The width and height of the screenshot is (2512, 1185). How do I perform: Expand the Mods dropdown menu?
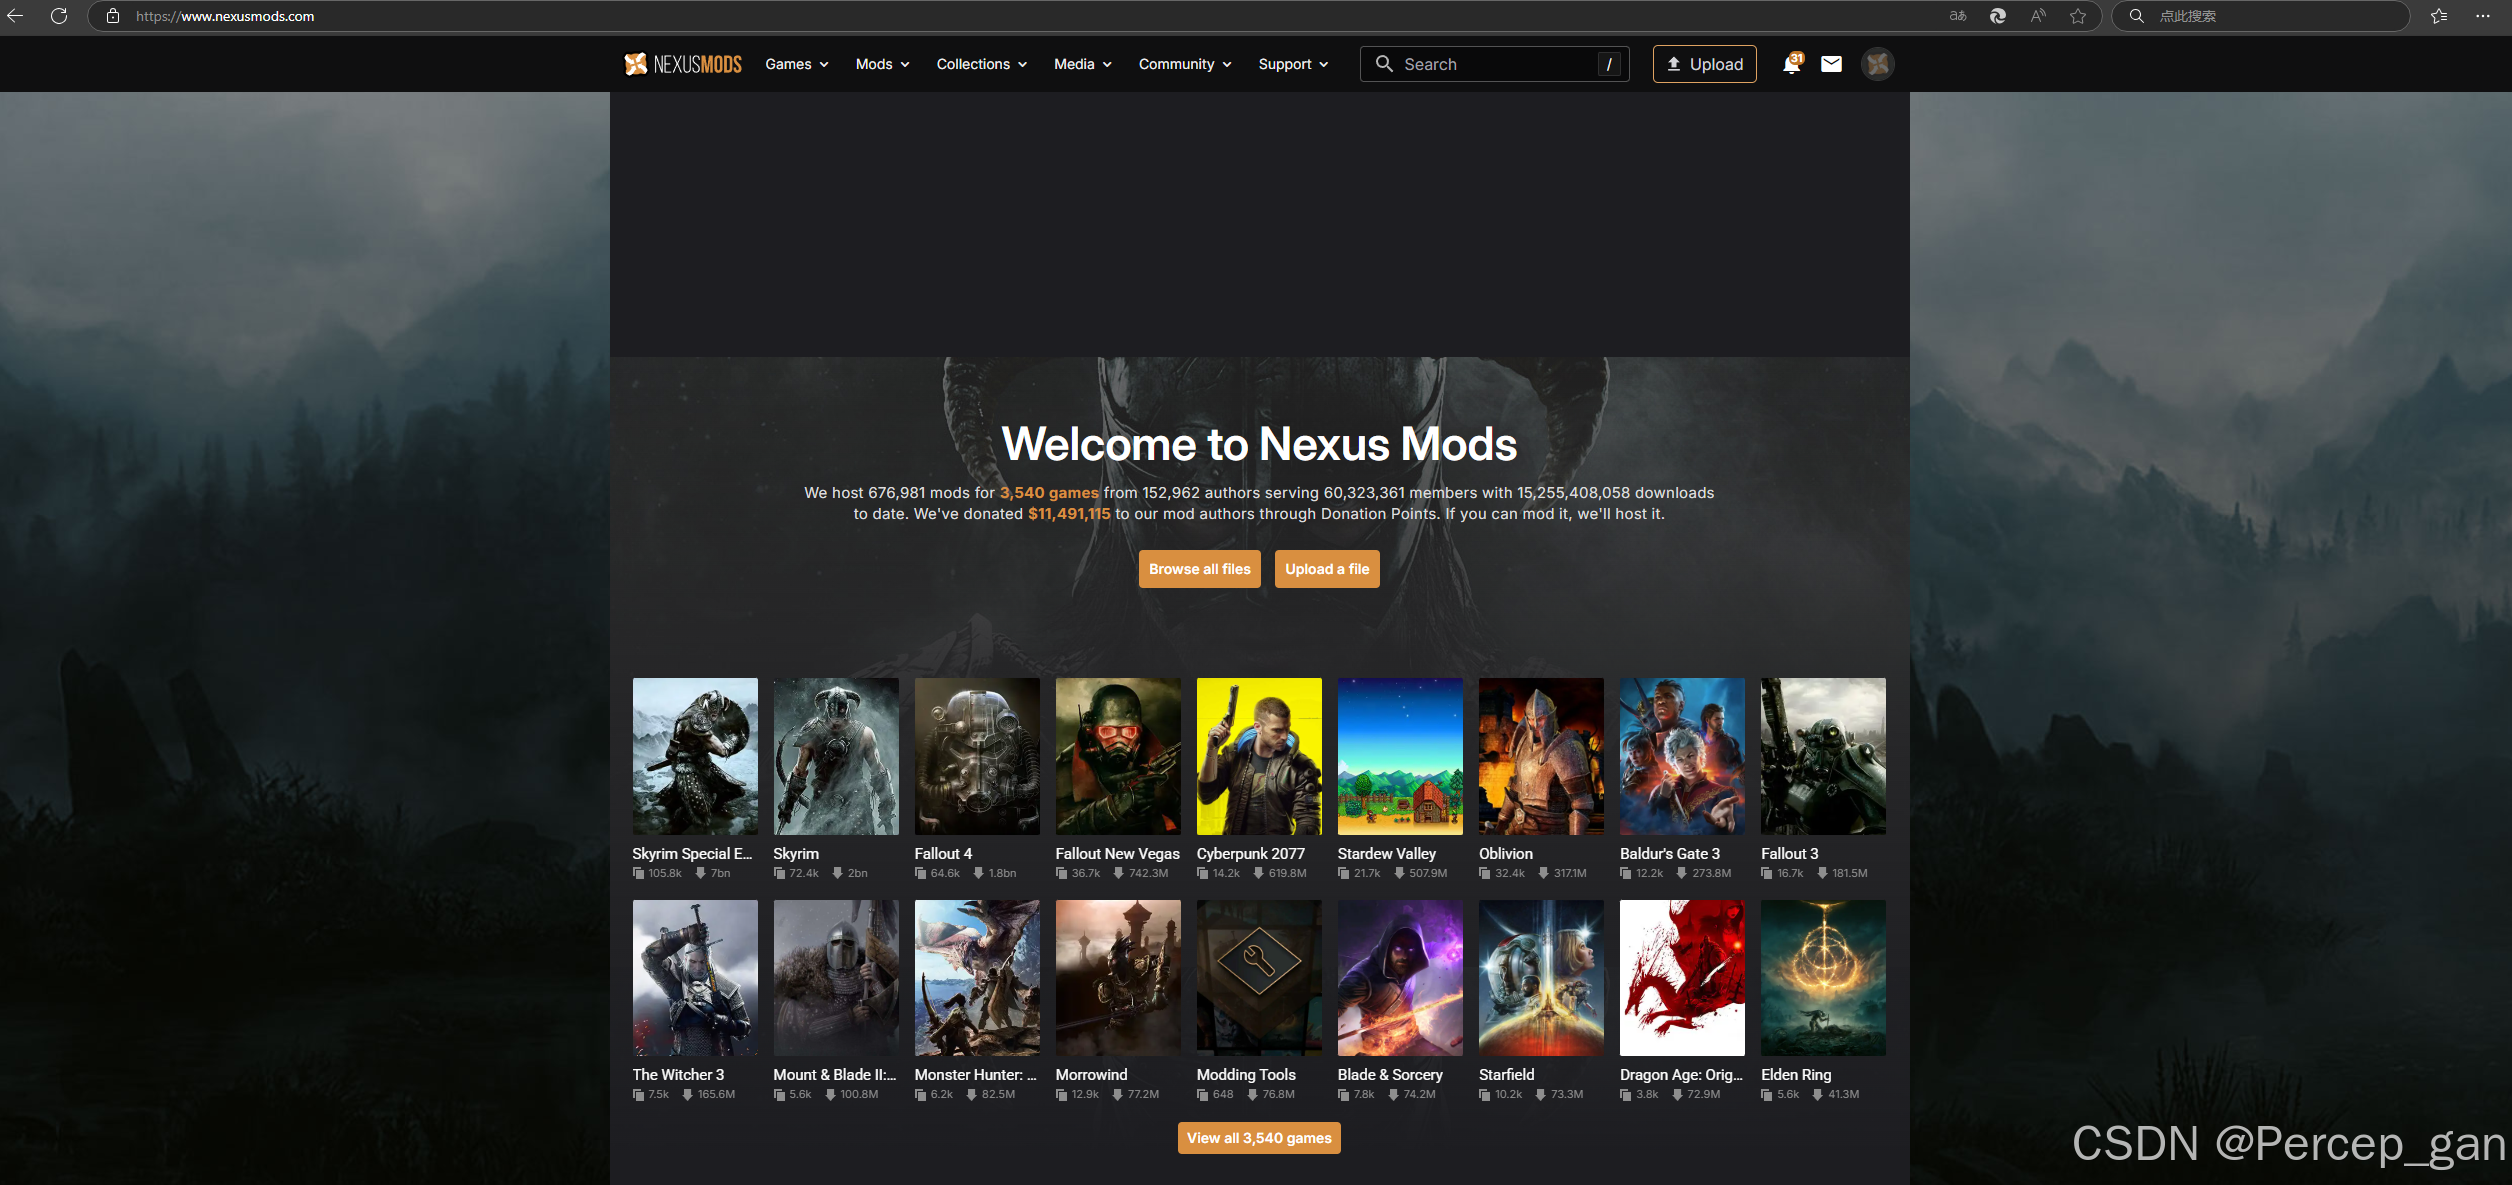pyautogui.click(x=882, y=64)
